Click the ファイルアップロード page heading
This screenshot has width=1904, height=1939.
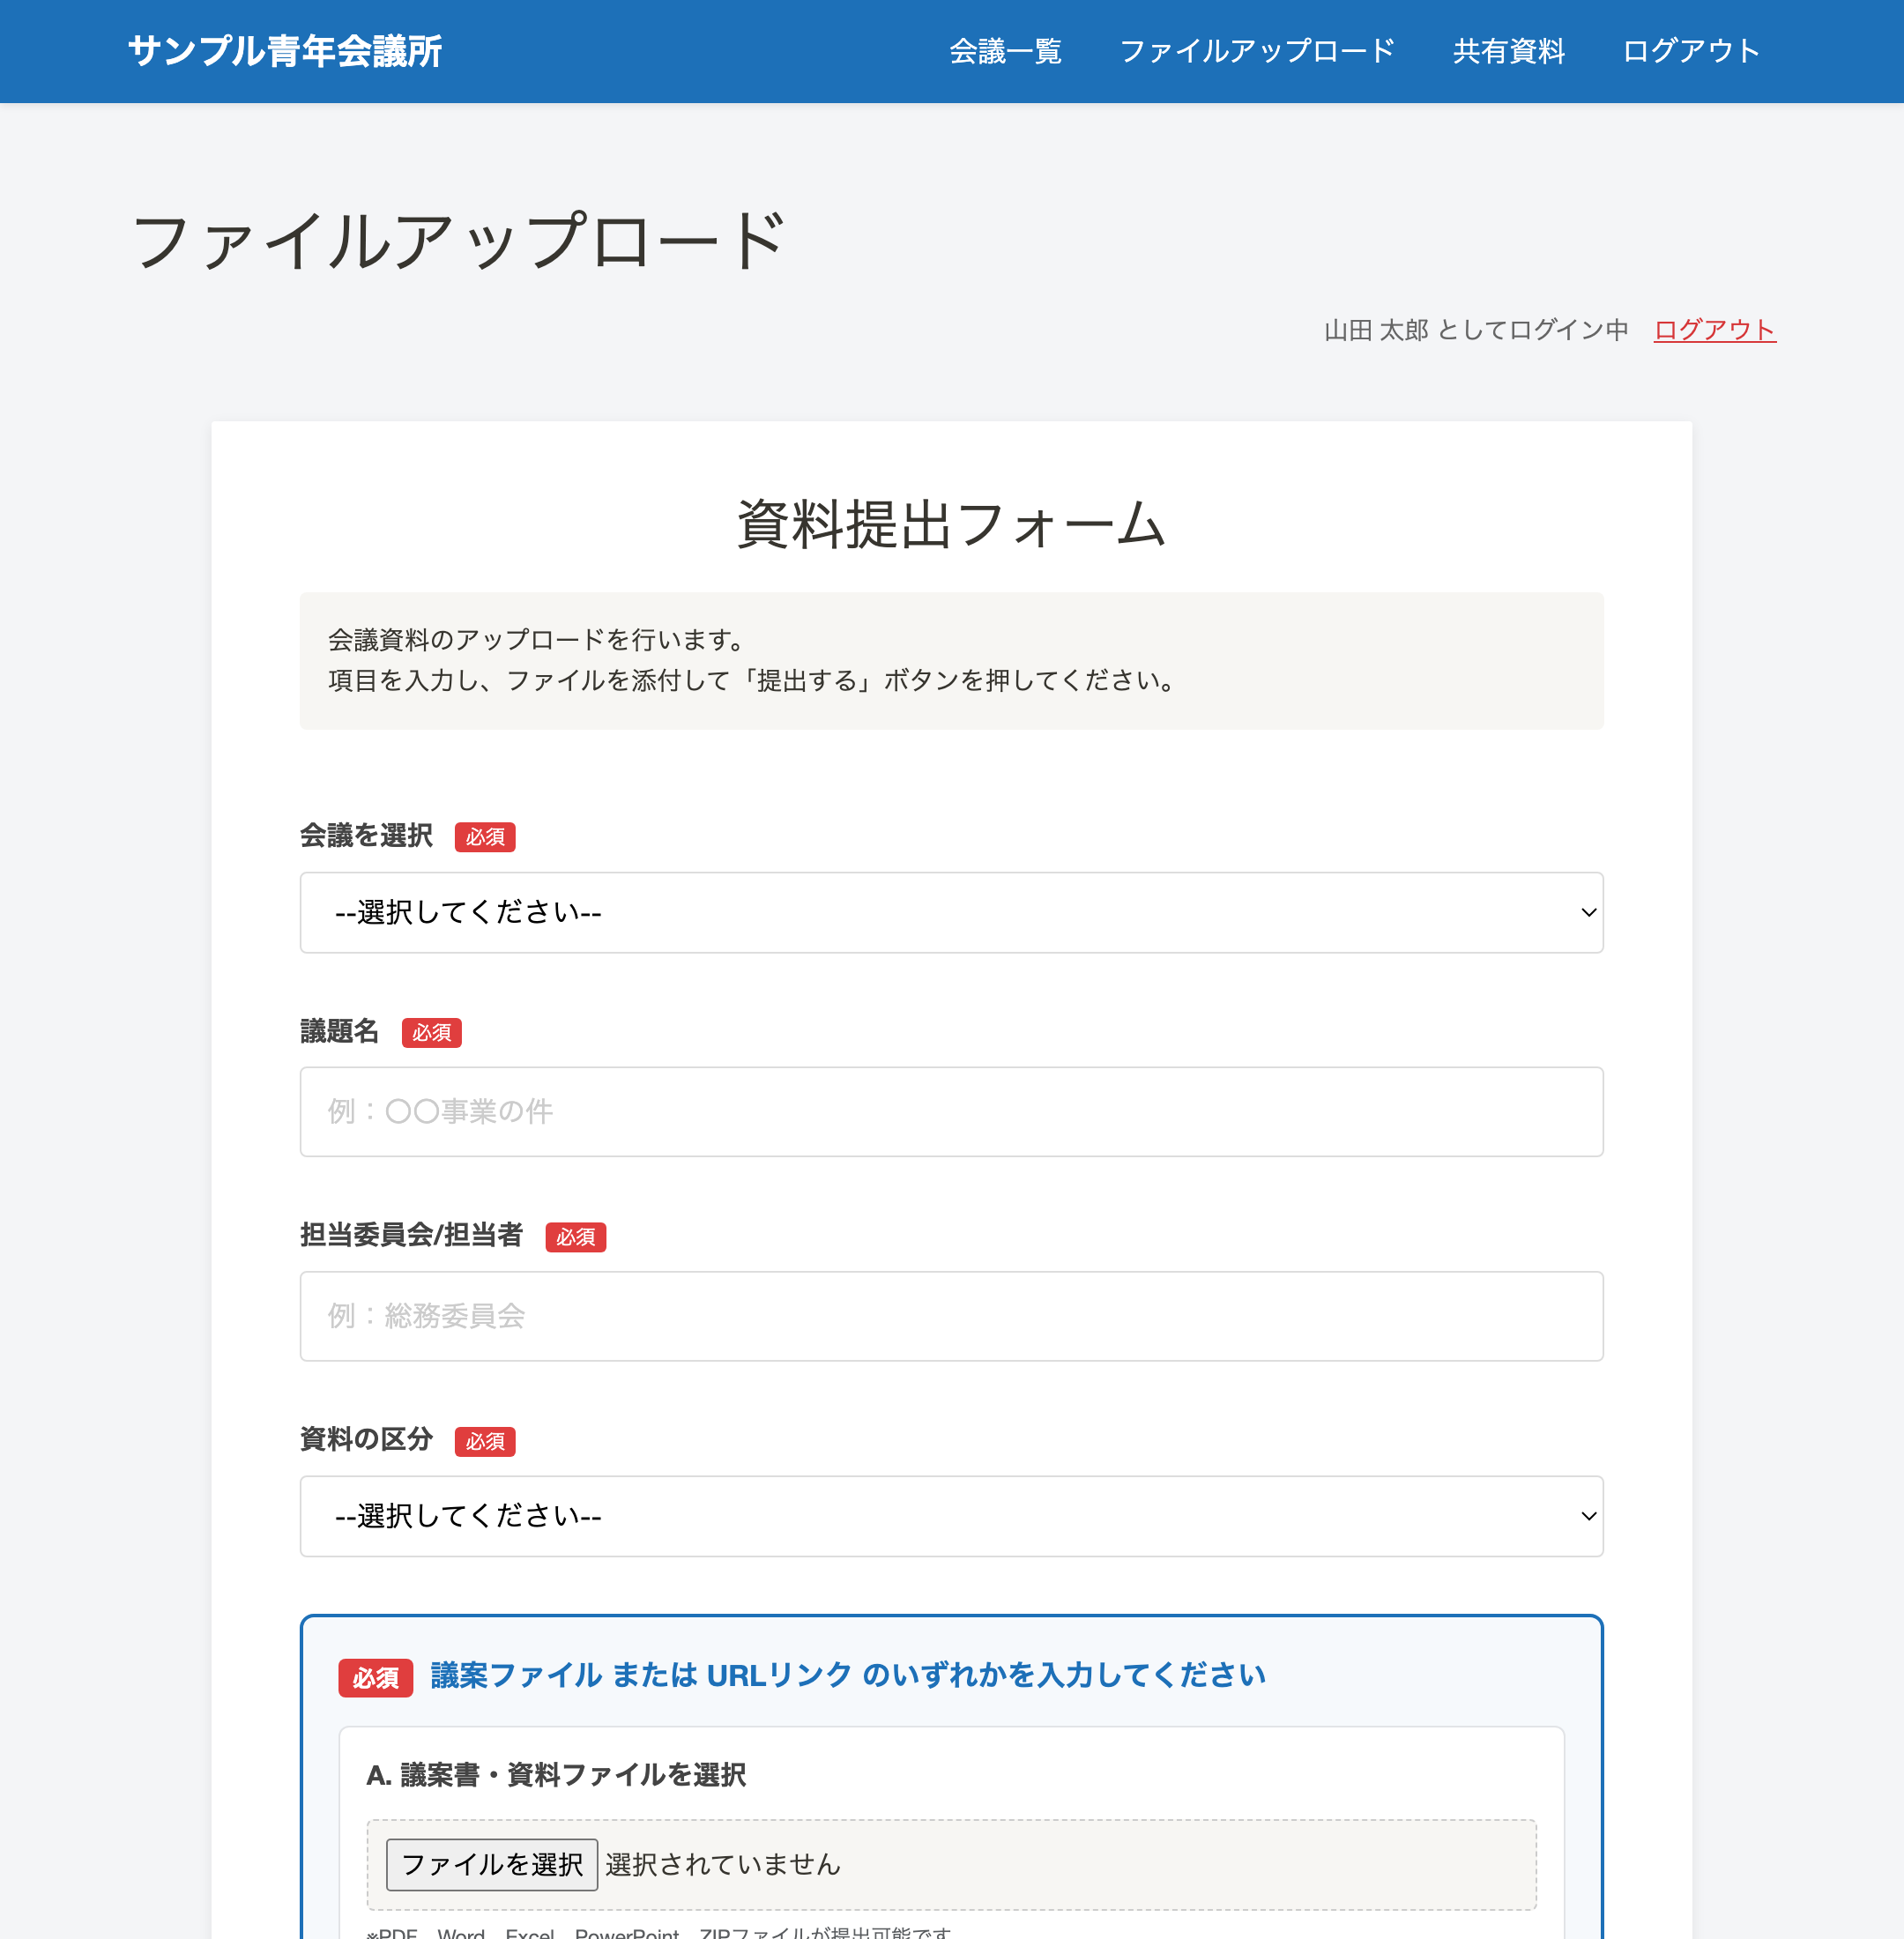459,241
